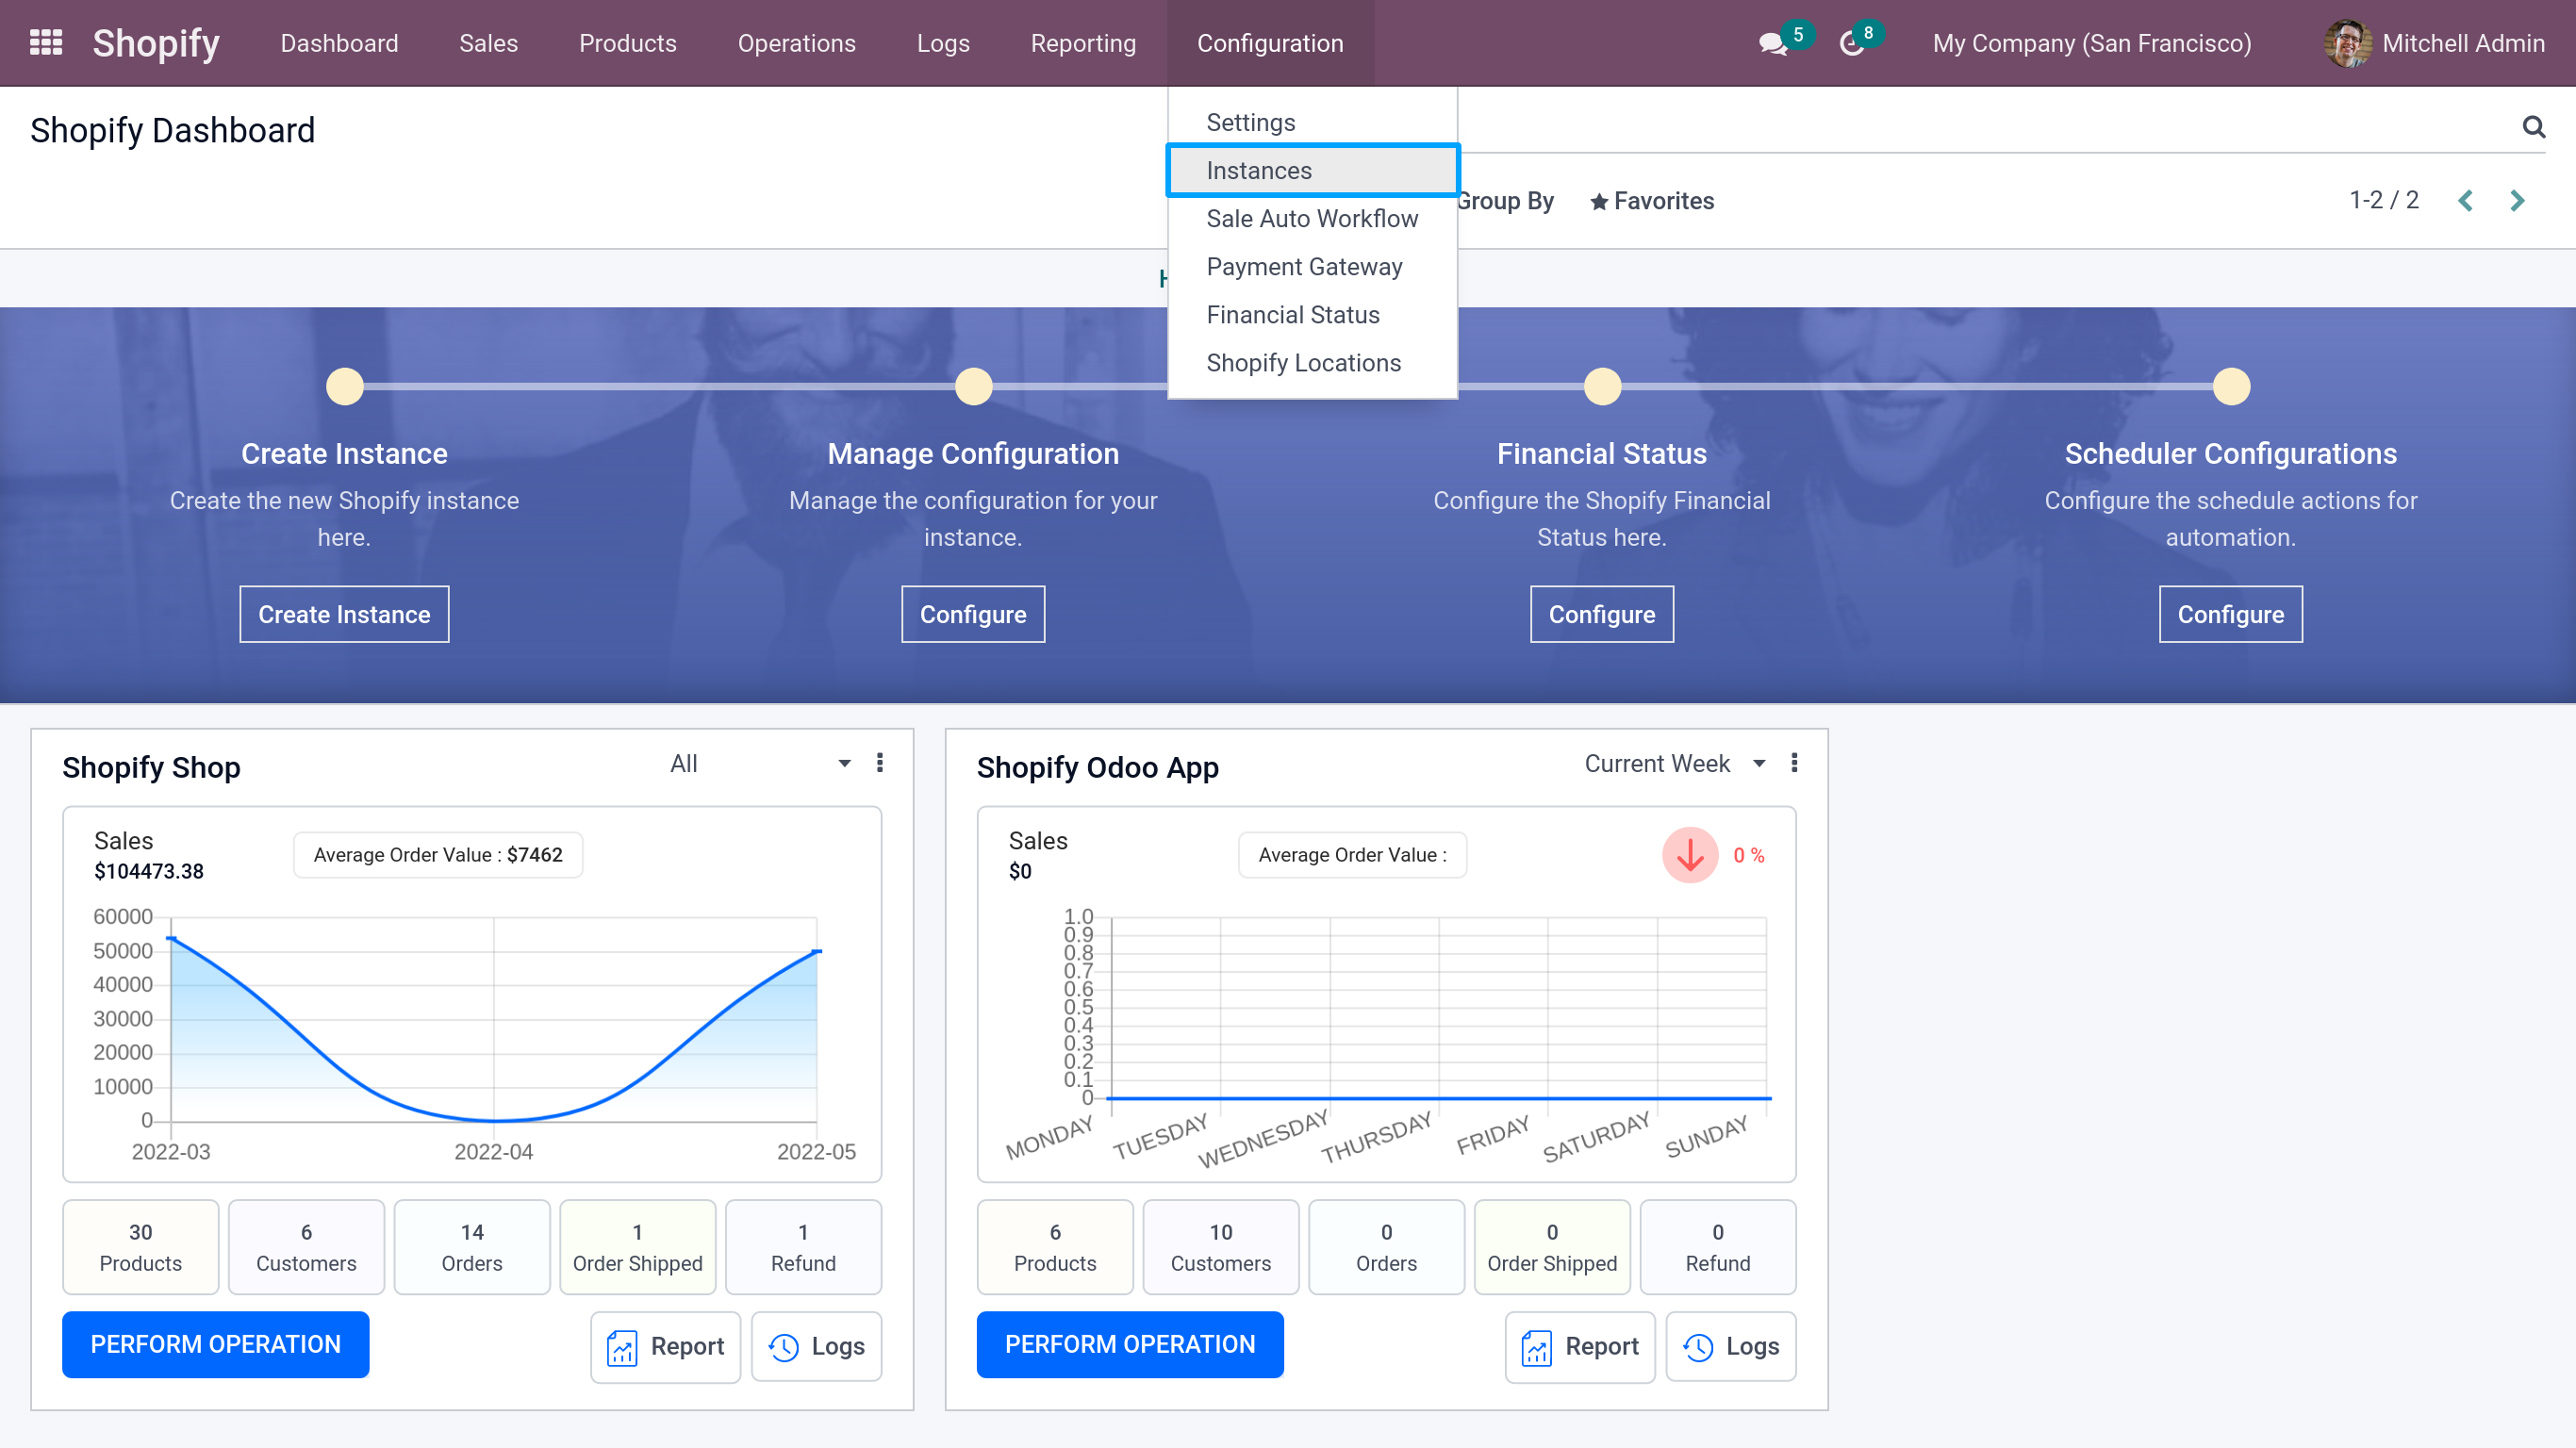Click the Shopify Shop sales line chart
Image resolution: width=2576 pixels, height=1448 pixels.
(x=472, y=1035)
